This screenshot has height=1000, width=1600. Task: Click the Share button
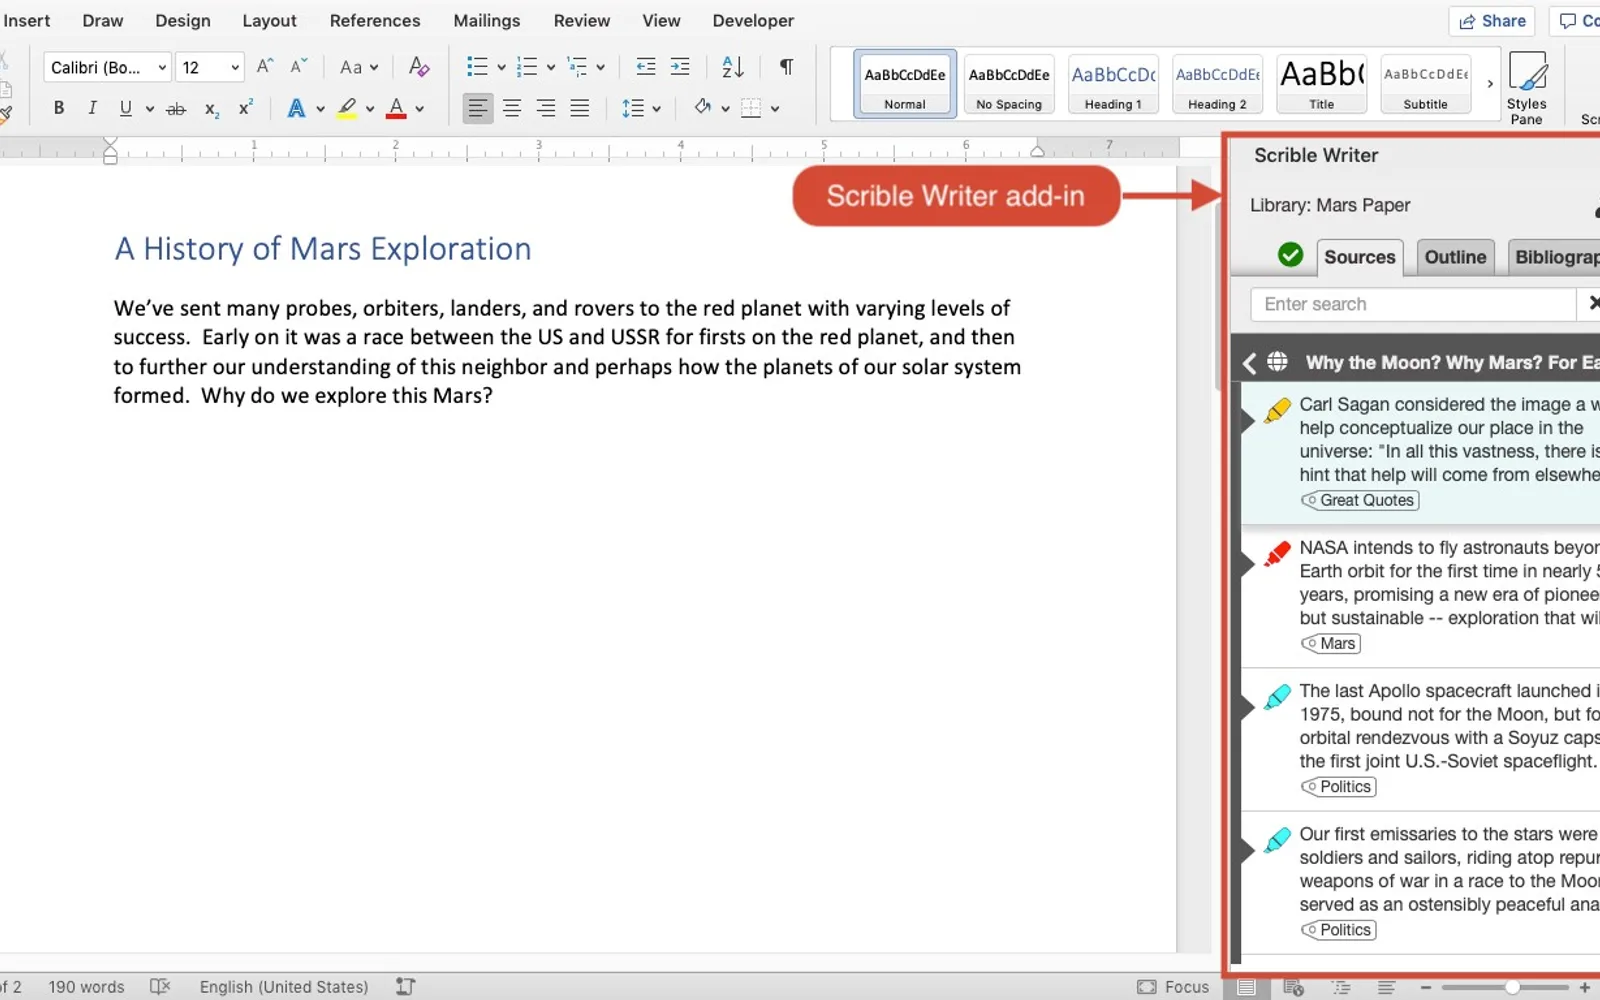point(1492,21)
